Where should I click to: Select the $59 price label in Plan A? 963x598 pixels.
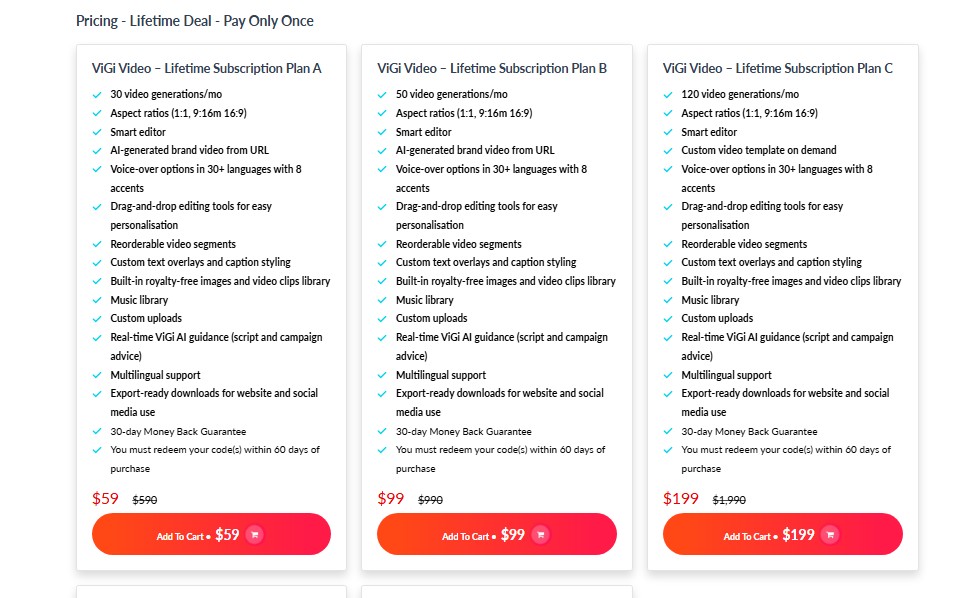(x=105, y=499)
